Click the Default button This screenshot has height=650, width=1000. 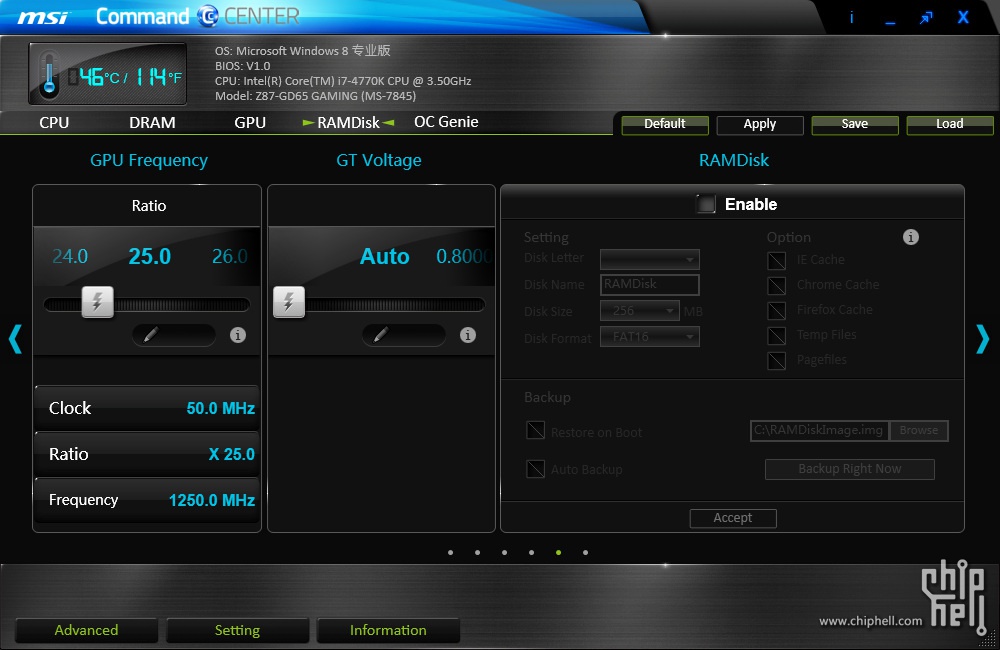click(665, 124)
